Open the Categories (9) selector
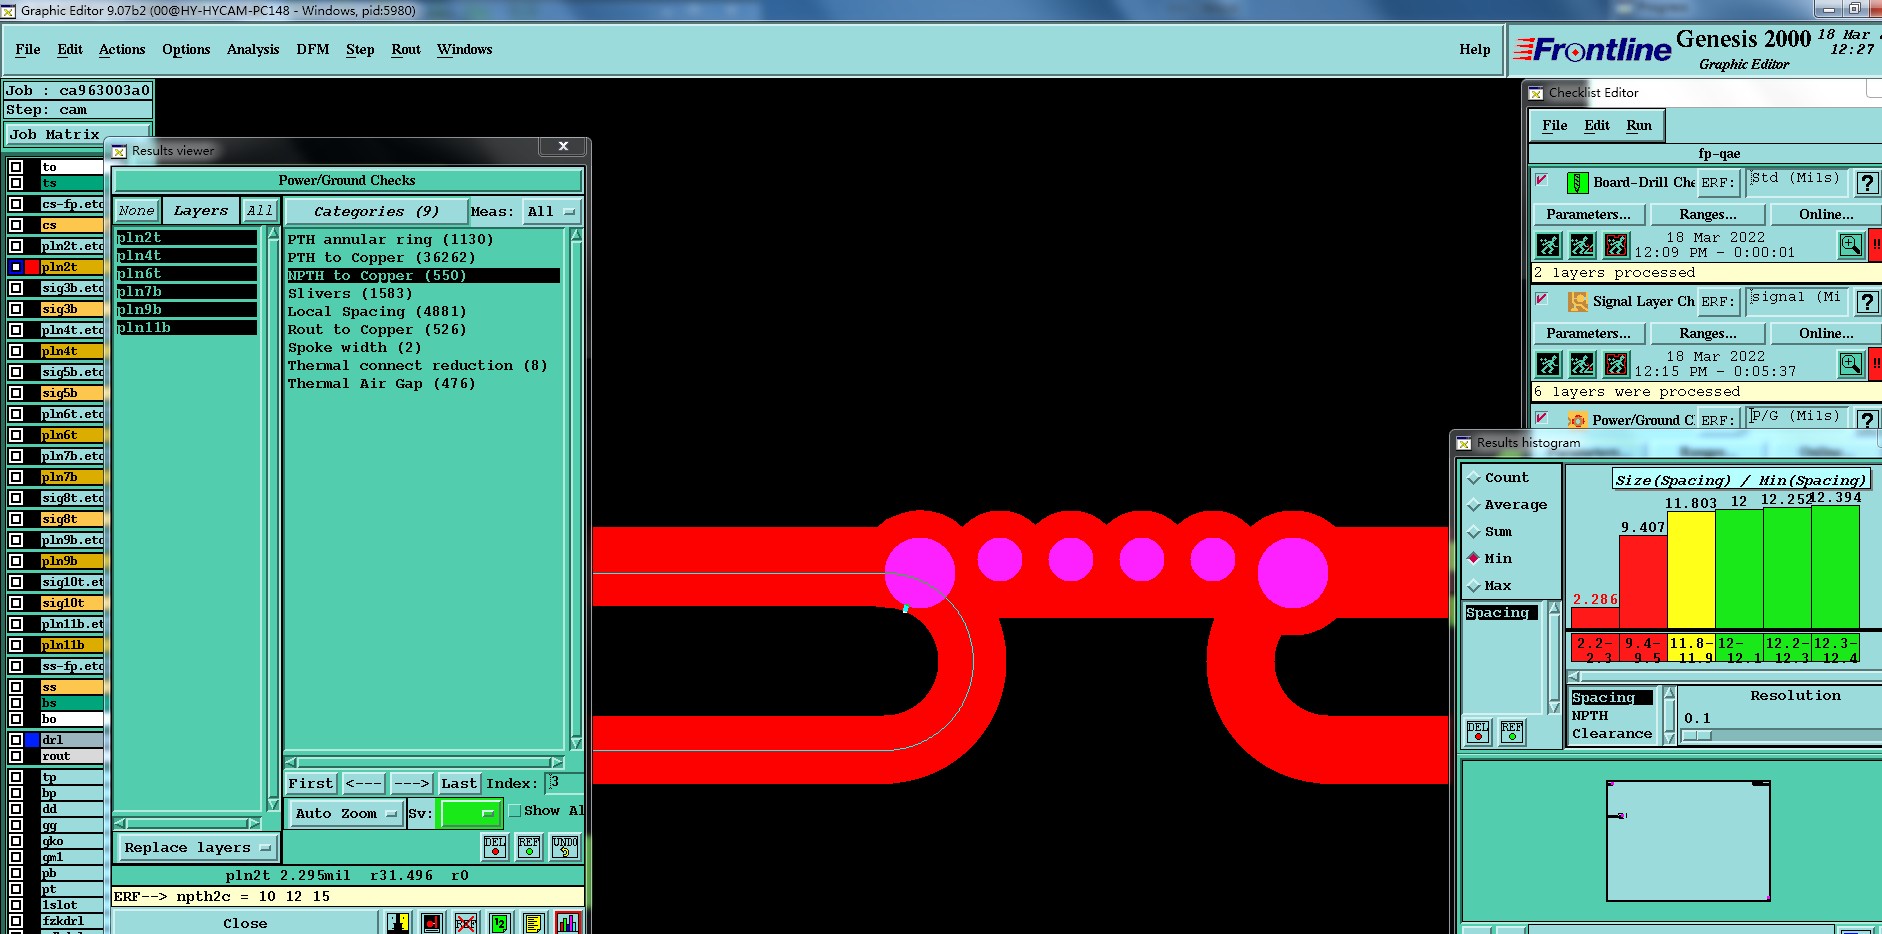 click(x=376, y=212)
